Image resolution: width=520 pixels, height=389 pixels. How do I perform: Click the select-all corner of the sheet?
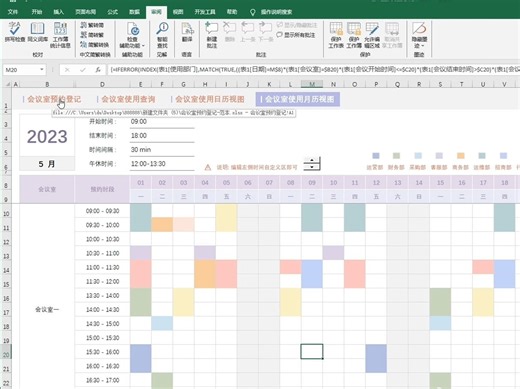coord(7,84)
